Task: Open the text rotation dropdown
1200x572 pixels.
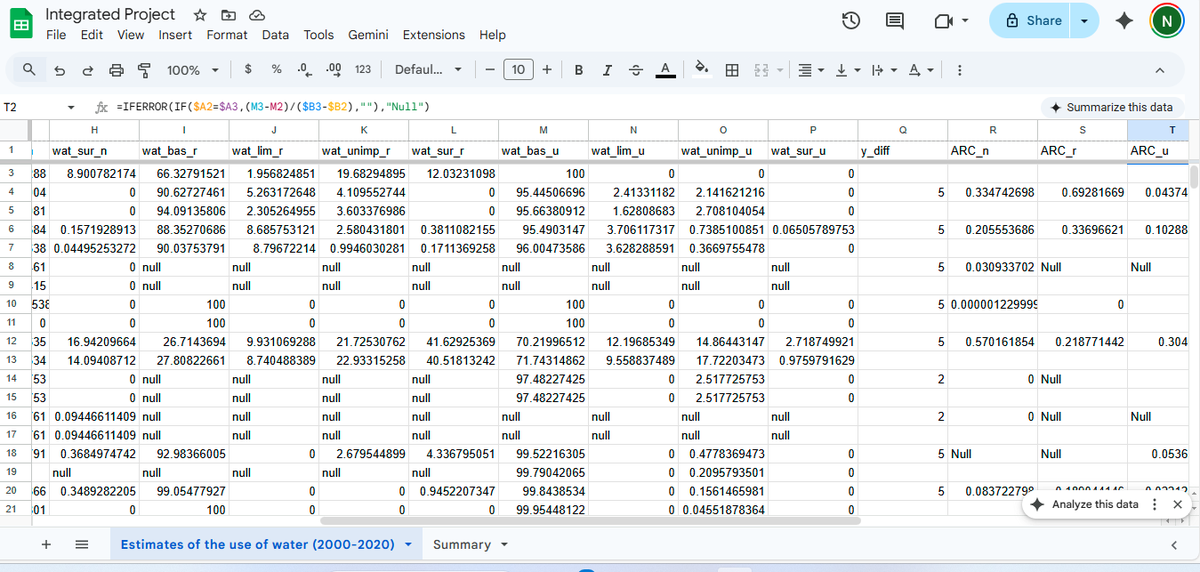Action: coord(920,70)
